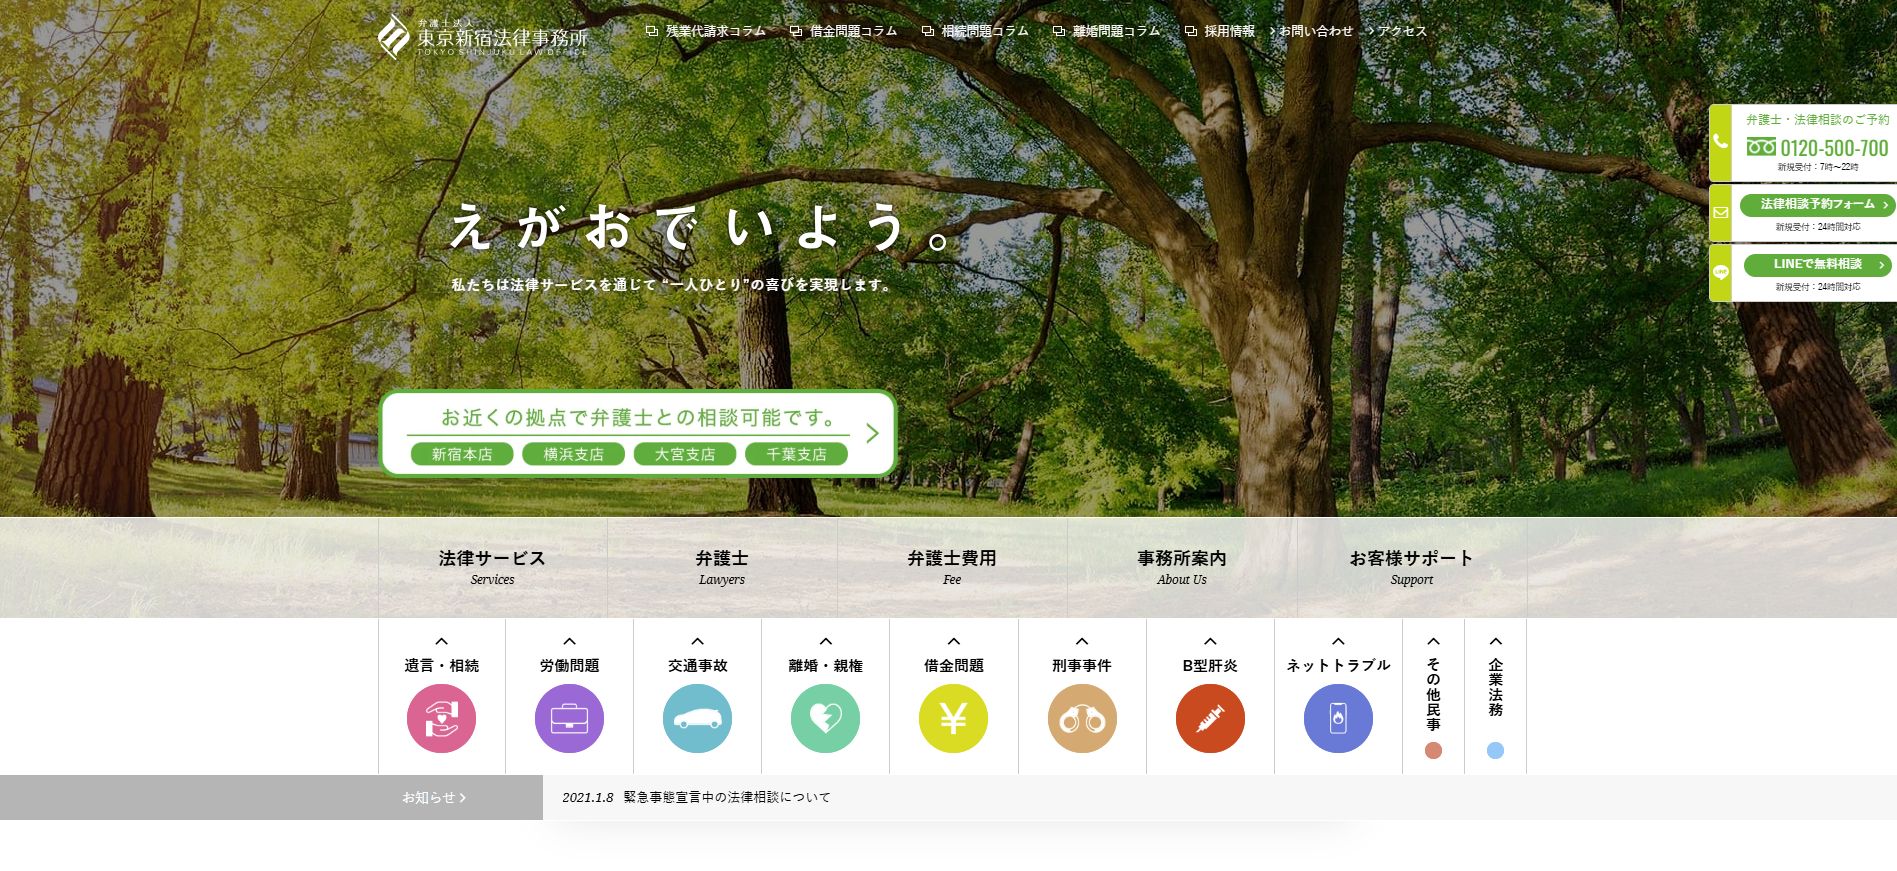1897x871 pixels.
Task: Click the window icon beside 残業代請求コラム
Action: tap(652, 31)
